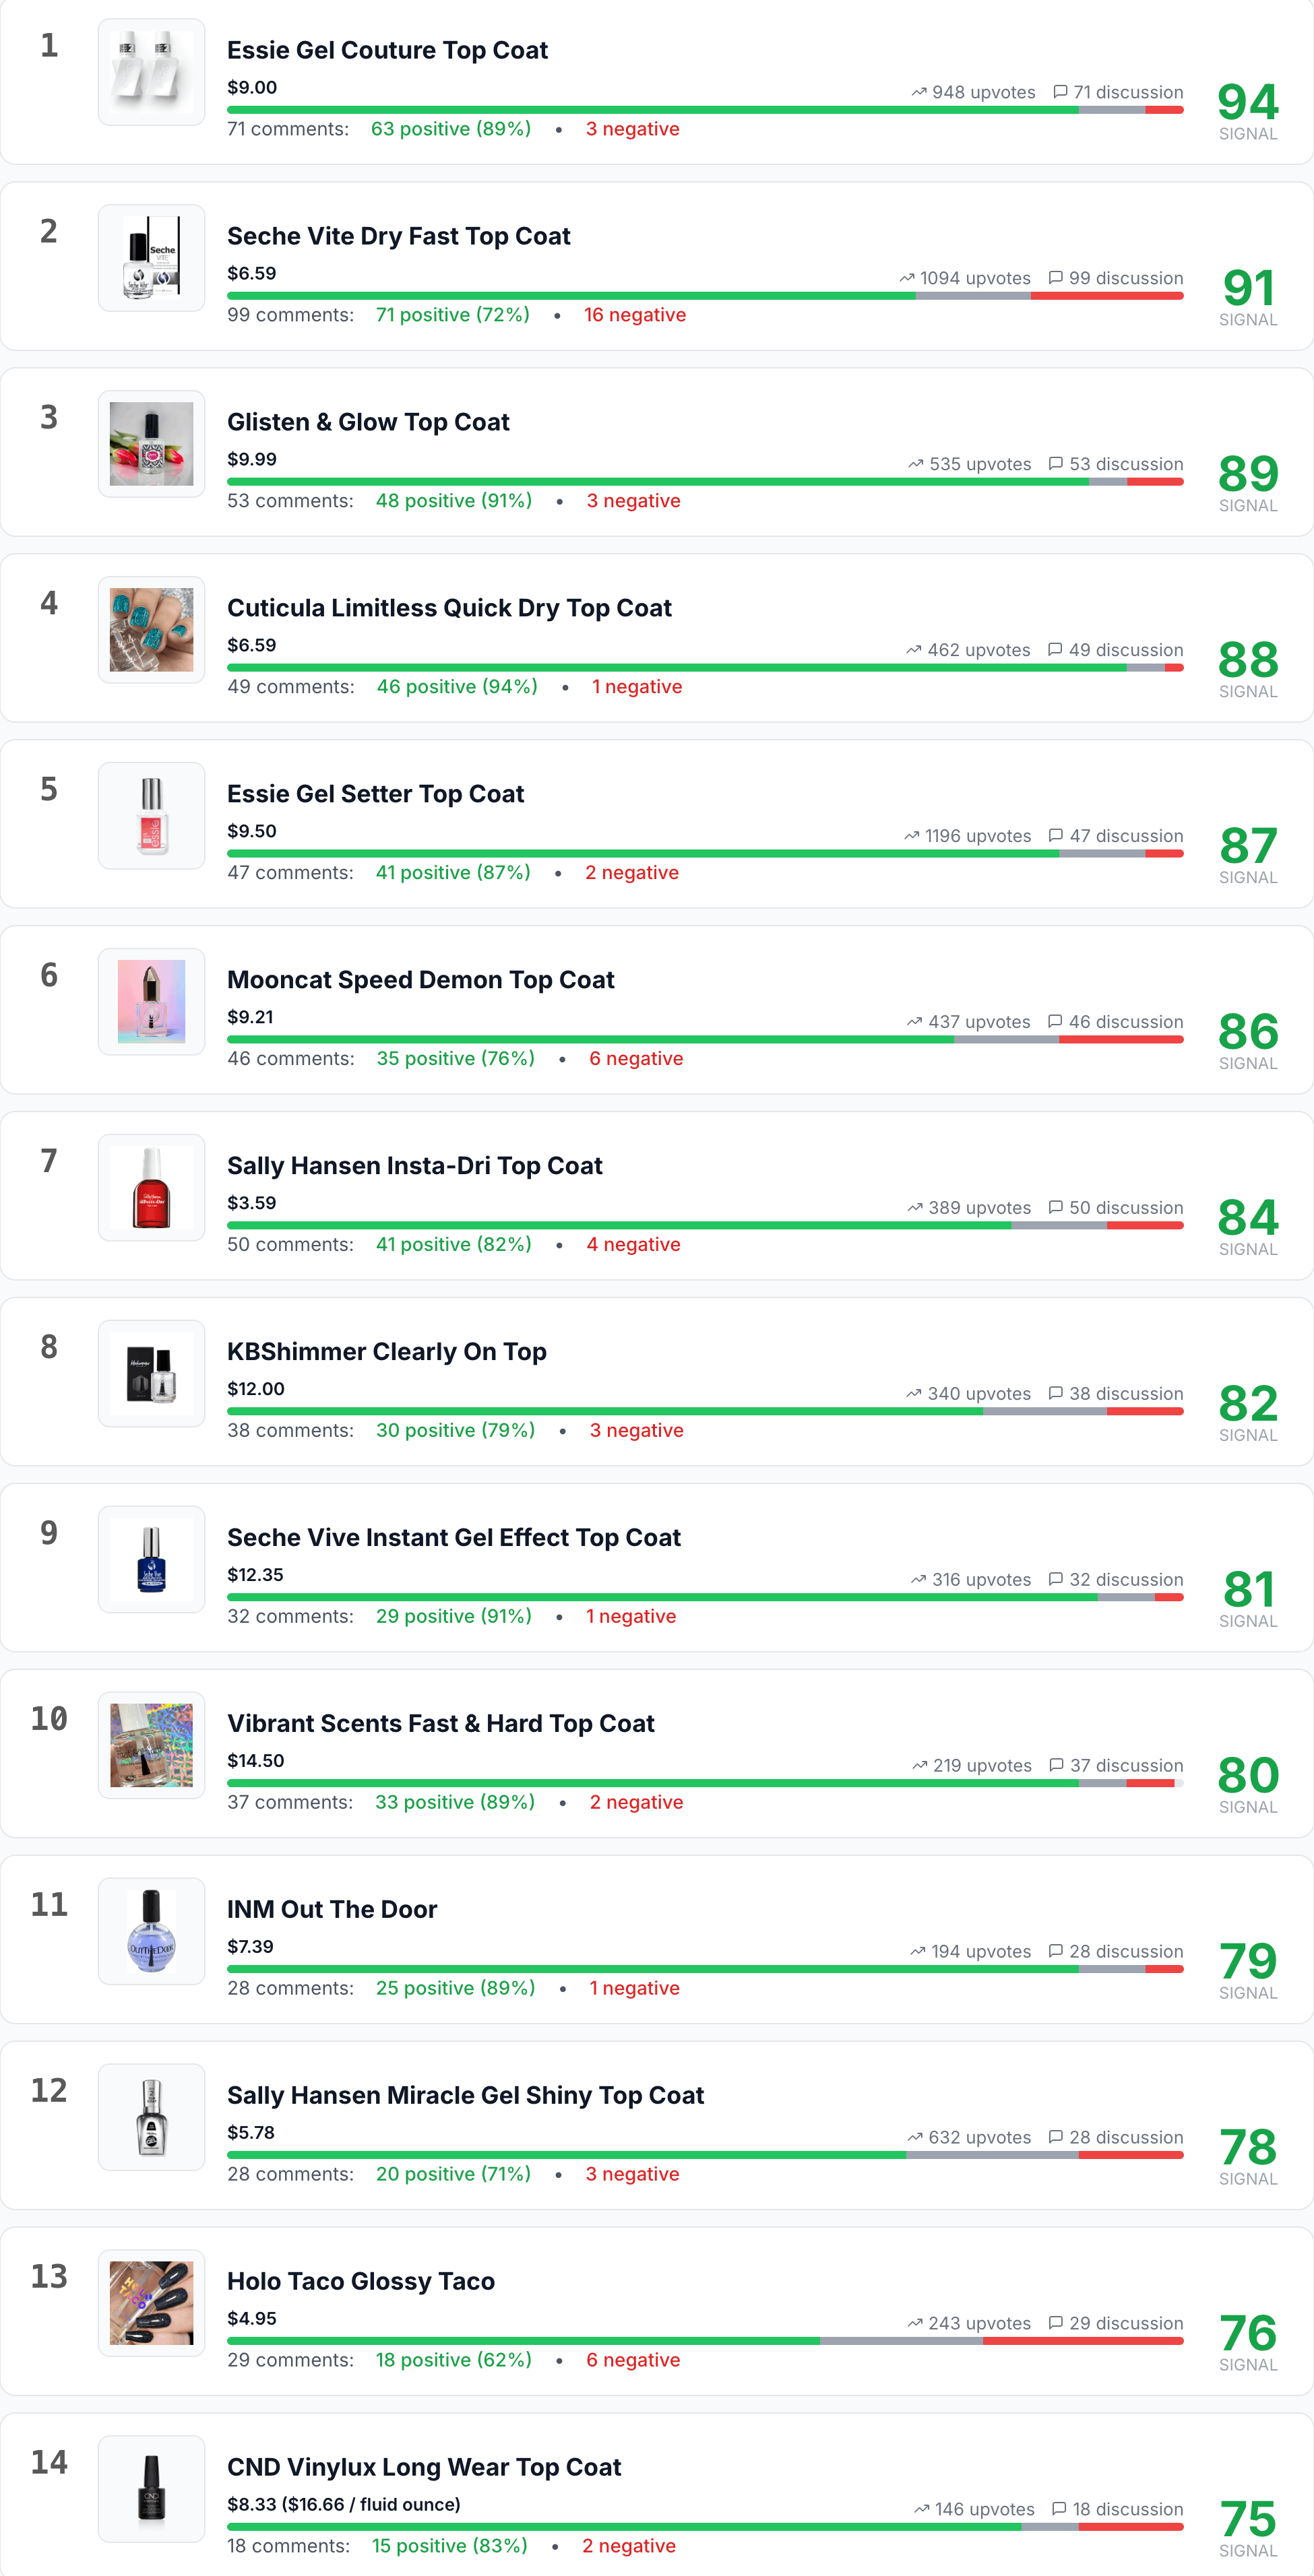Click the discussion icon for KBShimmer Clearly On Top
The image size is (1314, 2576).
click(1055, 1394)
